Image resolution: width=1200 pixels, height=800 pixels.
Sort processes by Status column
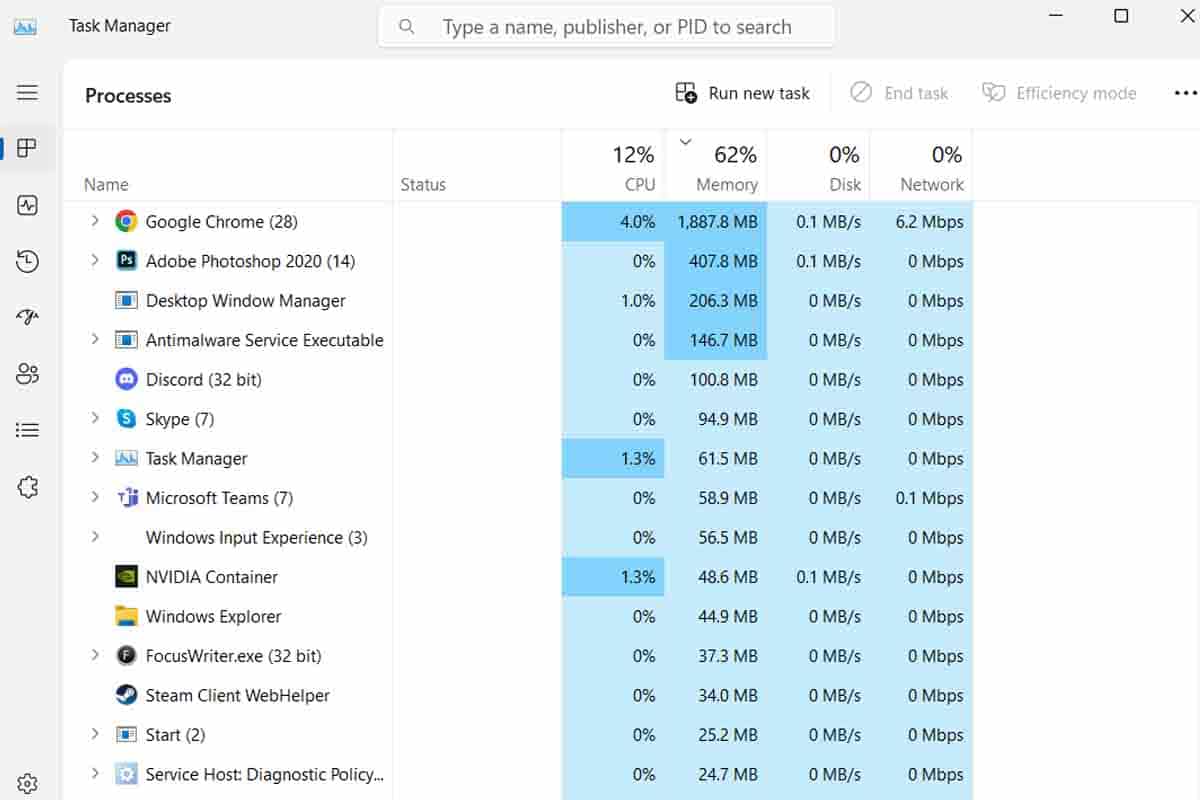(477, 166)
